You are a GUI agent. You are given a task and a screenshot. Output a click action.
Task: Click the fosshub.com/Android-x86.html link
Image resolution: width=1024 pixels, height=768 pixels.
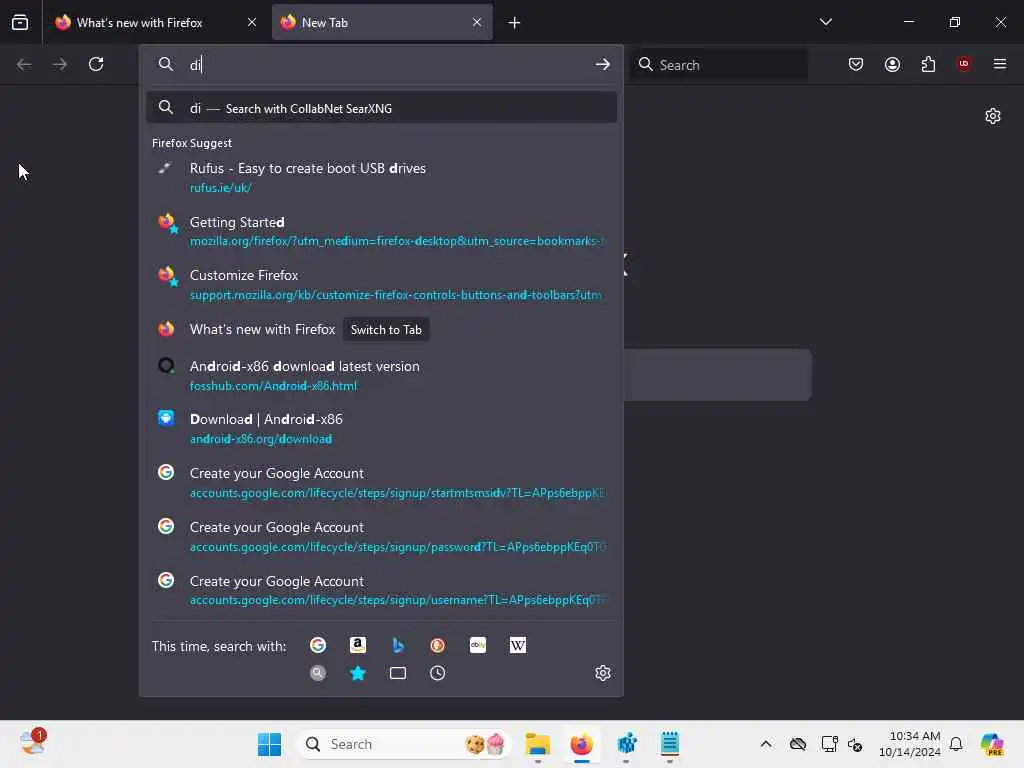(x=273, y=386)
